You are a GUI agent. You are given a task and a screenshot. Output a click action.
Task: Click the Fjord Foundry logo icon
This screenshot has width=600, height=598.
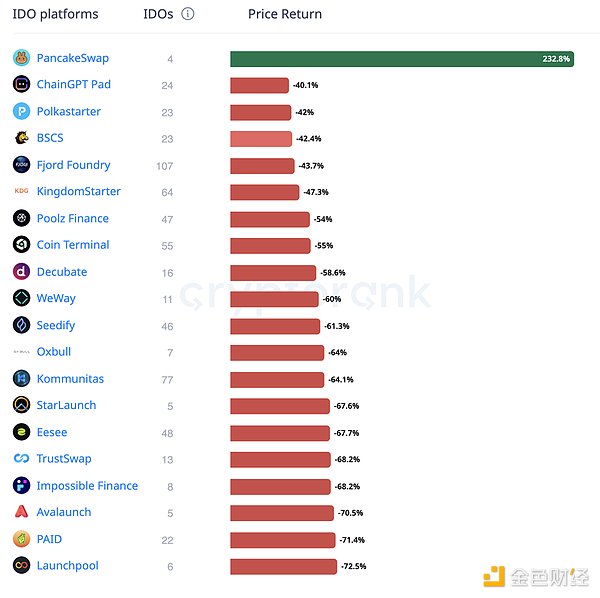tap(22, 165)
